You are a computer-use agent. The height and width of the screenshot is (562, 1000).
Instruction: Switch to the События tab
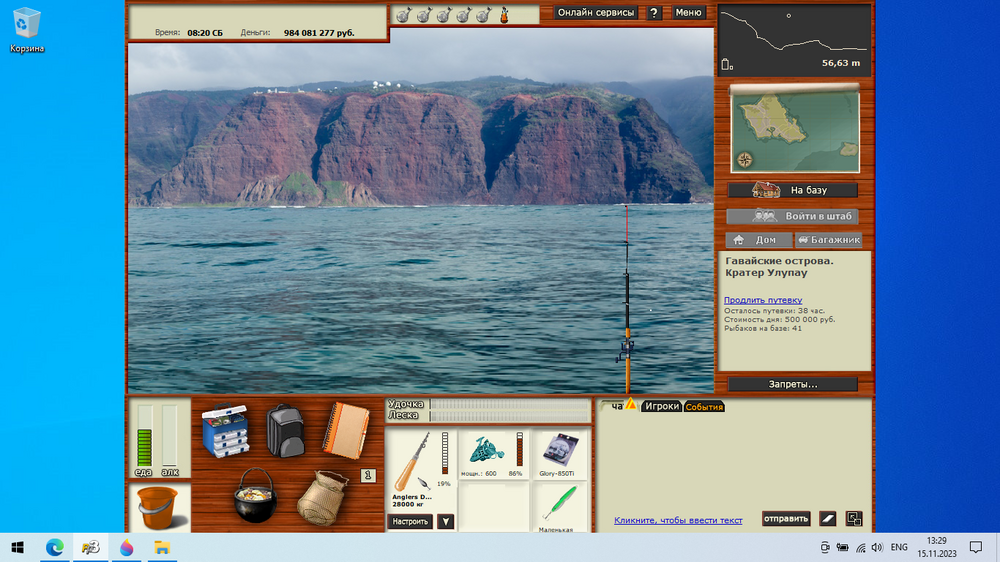[x=704, y=406]
